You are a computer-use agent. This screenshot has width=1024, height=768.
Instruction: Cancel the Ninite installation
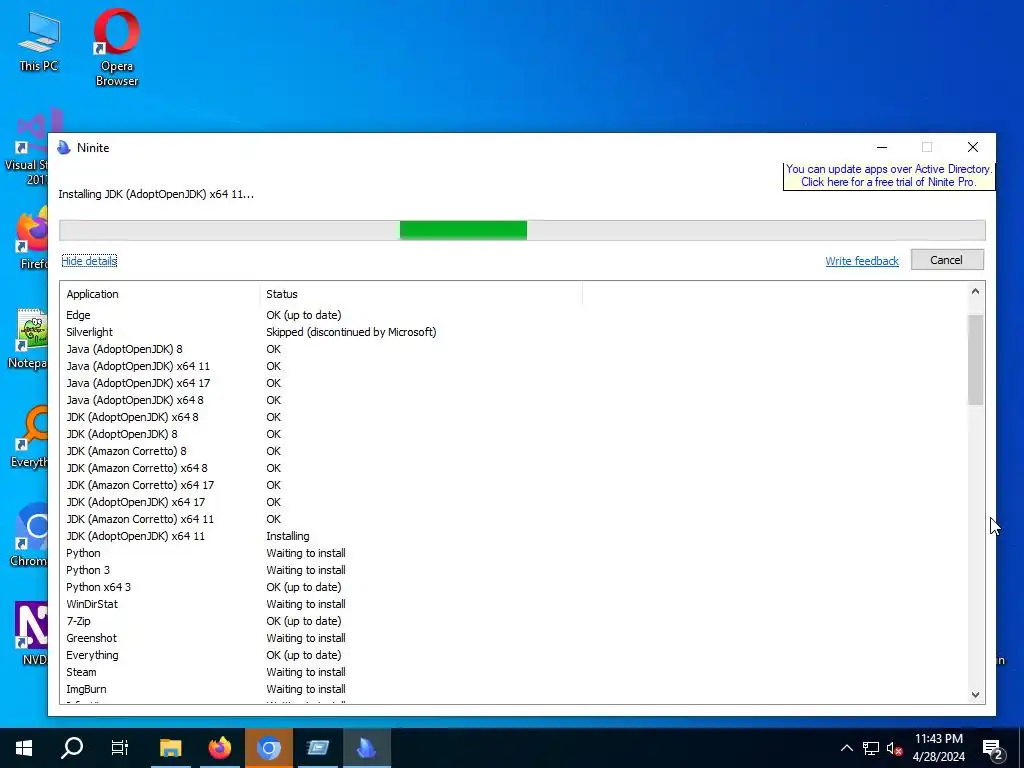tap(946, 260)
